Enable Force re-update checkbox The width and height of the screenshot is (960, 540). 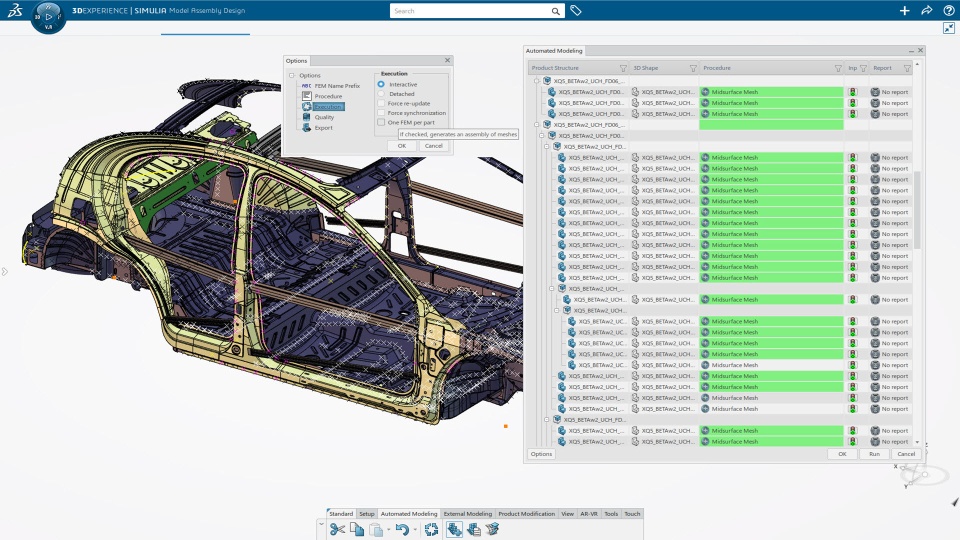pyautogui.click(x=381, y=103)
